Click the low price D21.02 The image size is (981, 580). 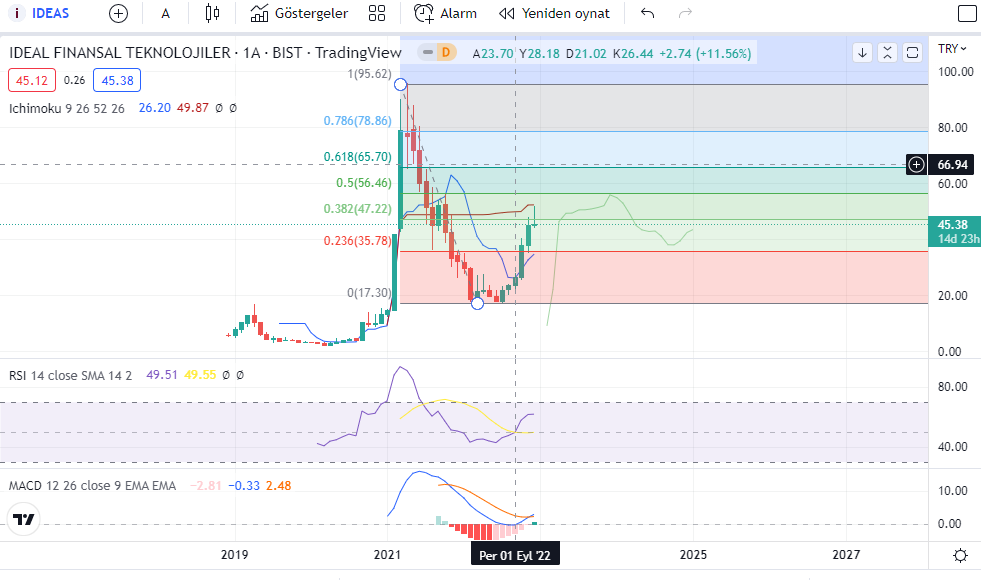[586, 54]
